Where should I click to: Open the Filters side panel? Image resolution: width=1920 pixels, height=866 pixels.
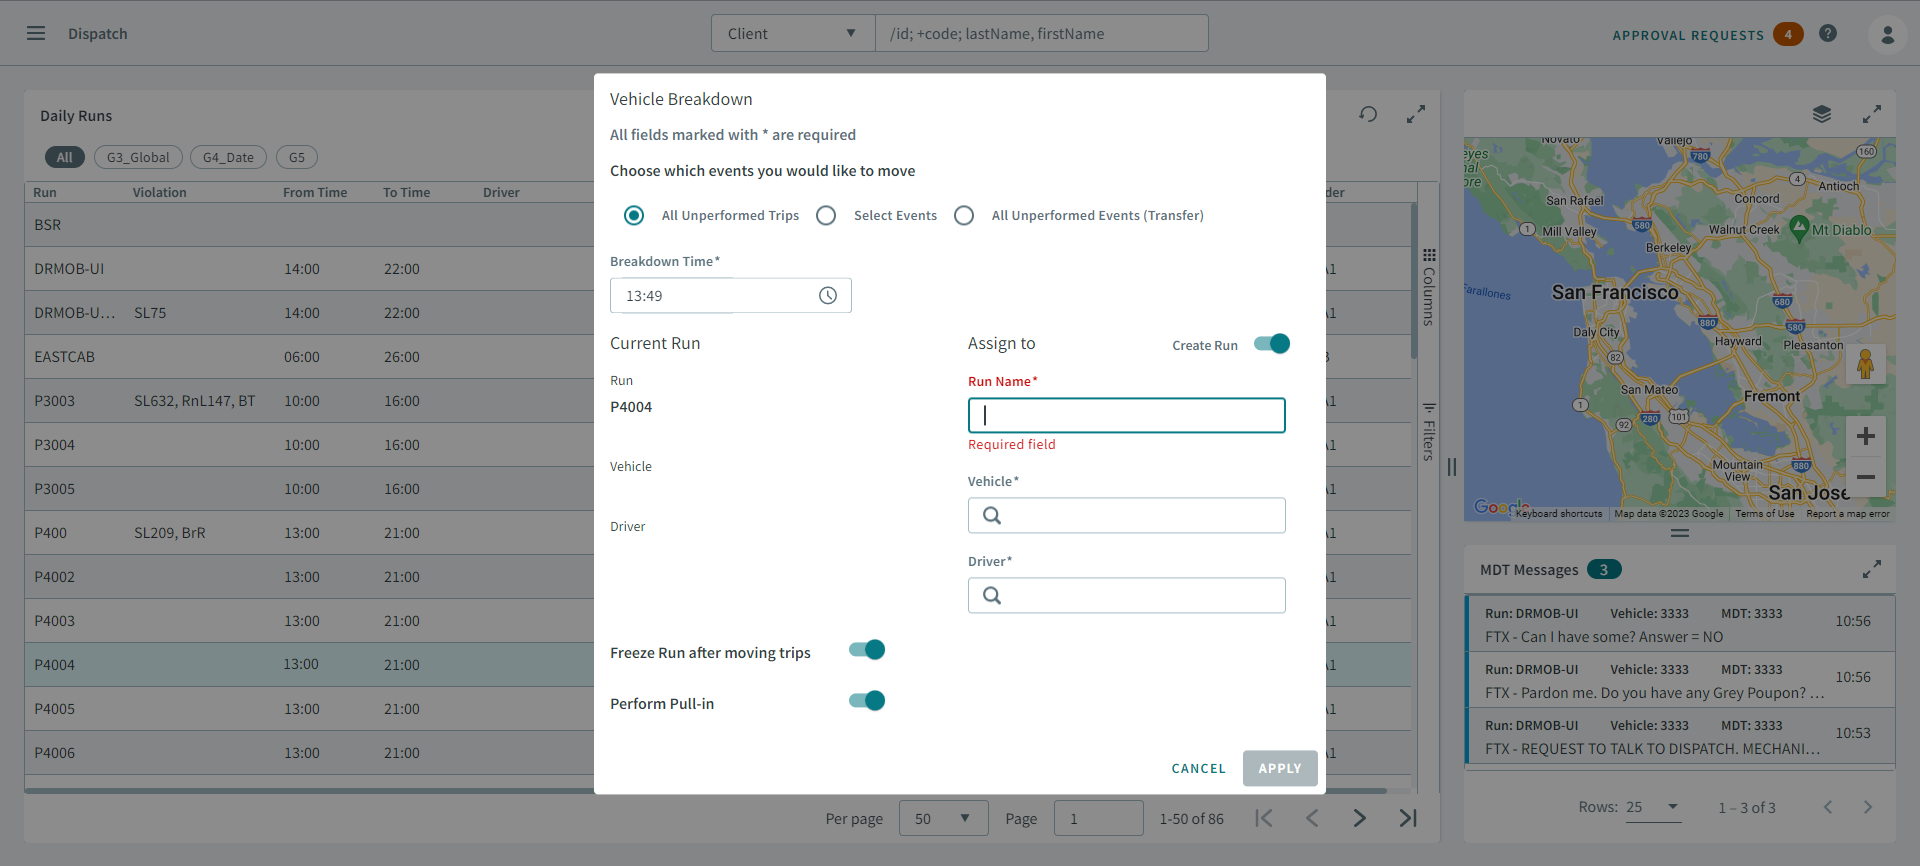1429,431
